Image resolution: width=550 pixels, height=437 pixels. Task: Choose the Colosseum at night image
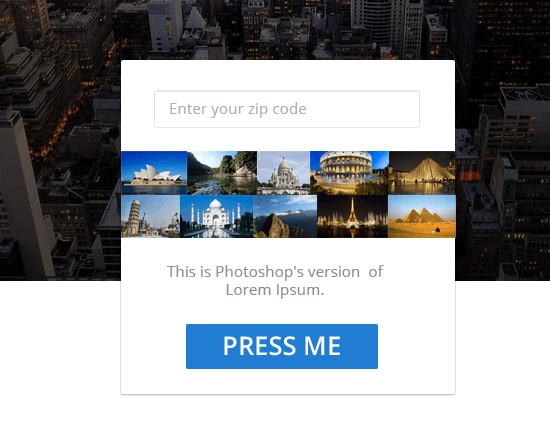pos(349,173)
